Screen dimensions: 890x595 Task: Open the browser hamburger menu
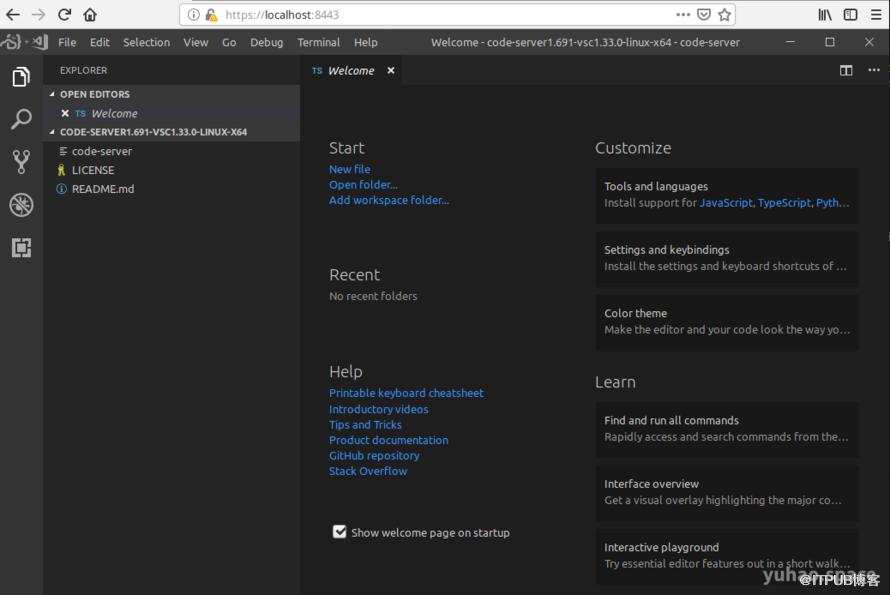(876, 15)
